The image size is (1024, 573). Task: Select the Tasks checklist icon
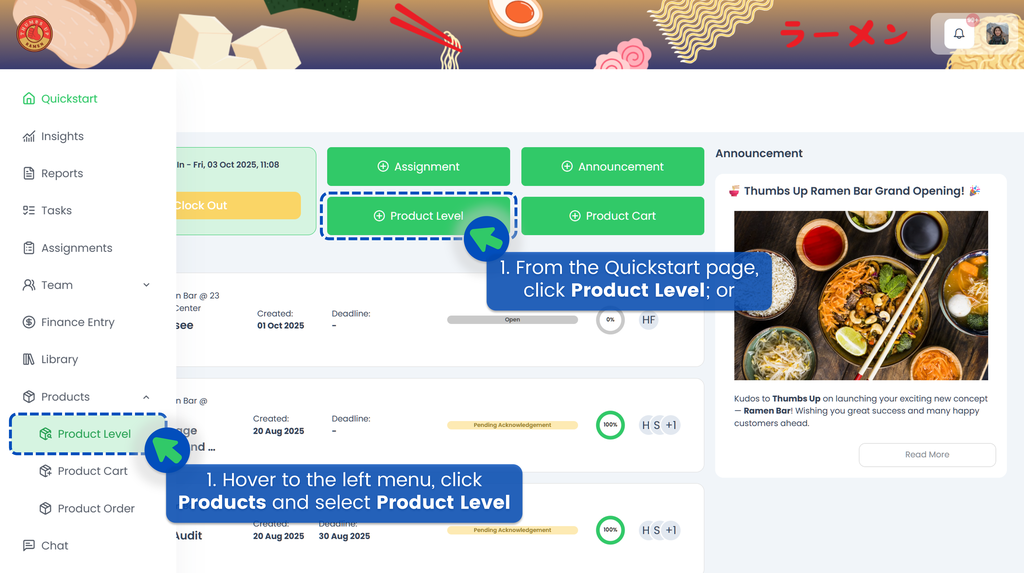click(x=29, y=210)
